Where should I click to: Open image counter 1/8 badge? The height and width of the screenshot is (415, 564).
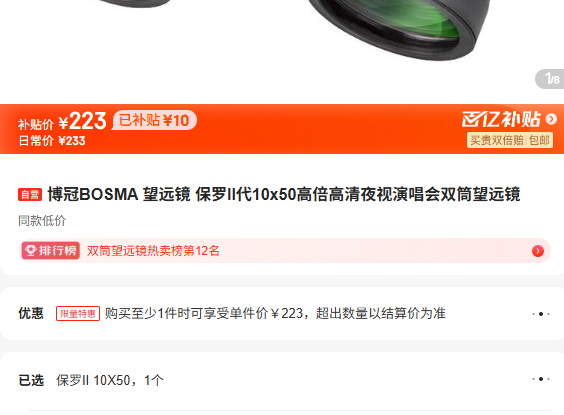(551, 79)
